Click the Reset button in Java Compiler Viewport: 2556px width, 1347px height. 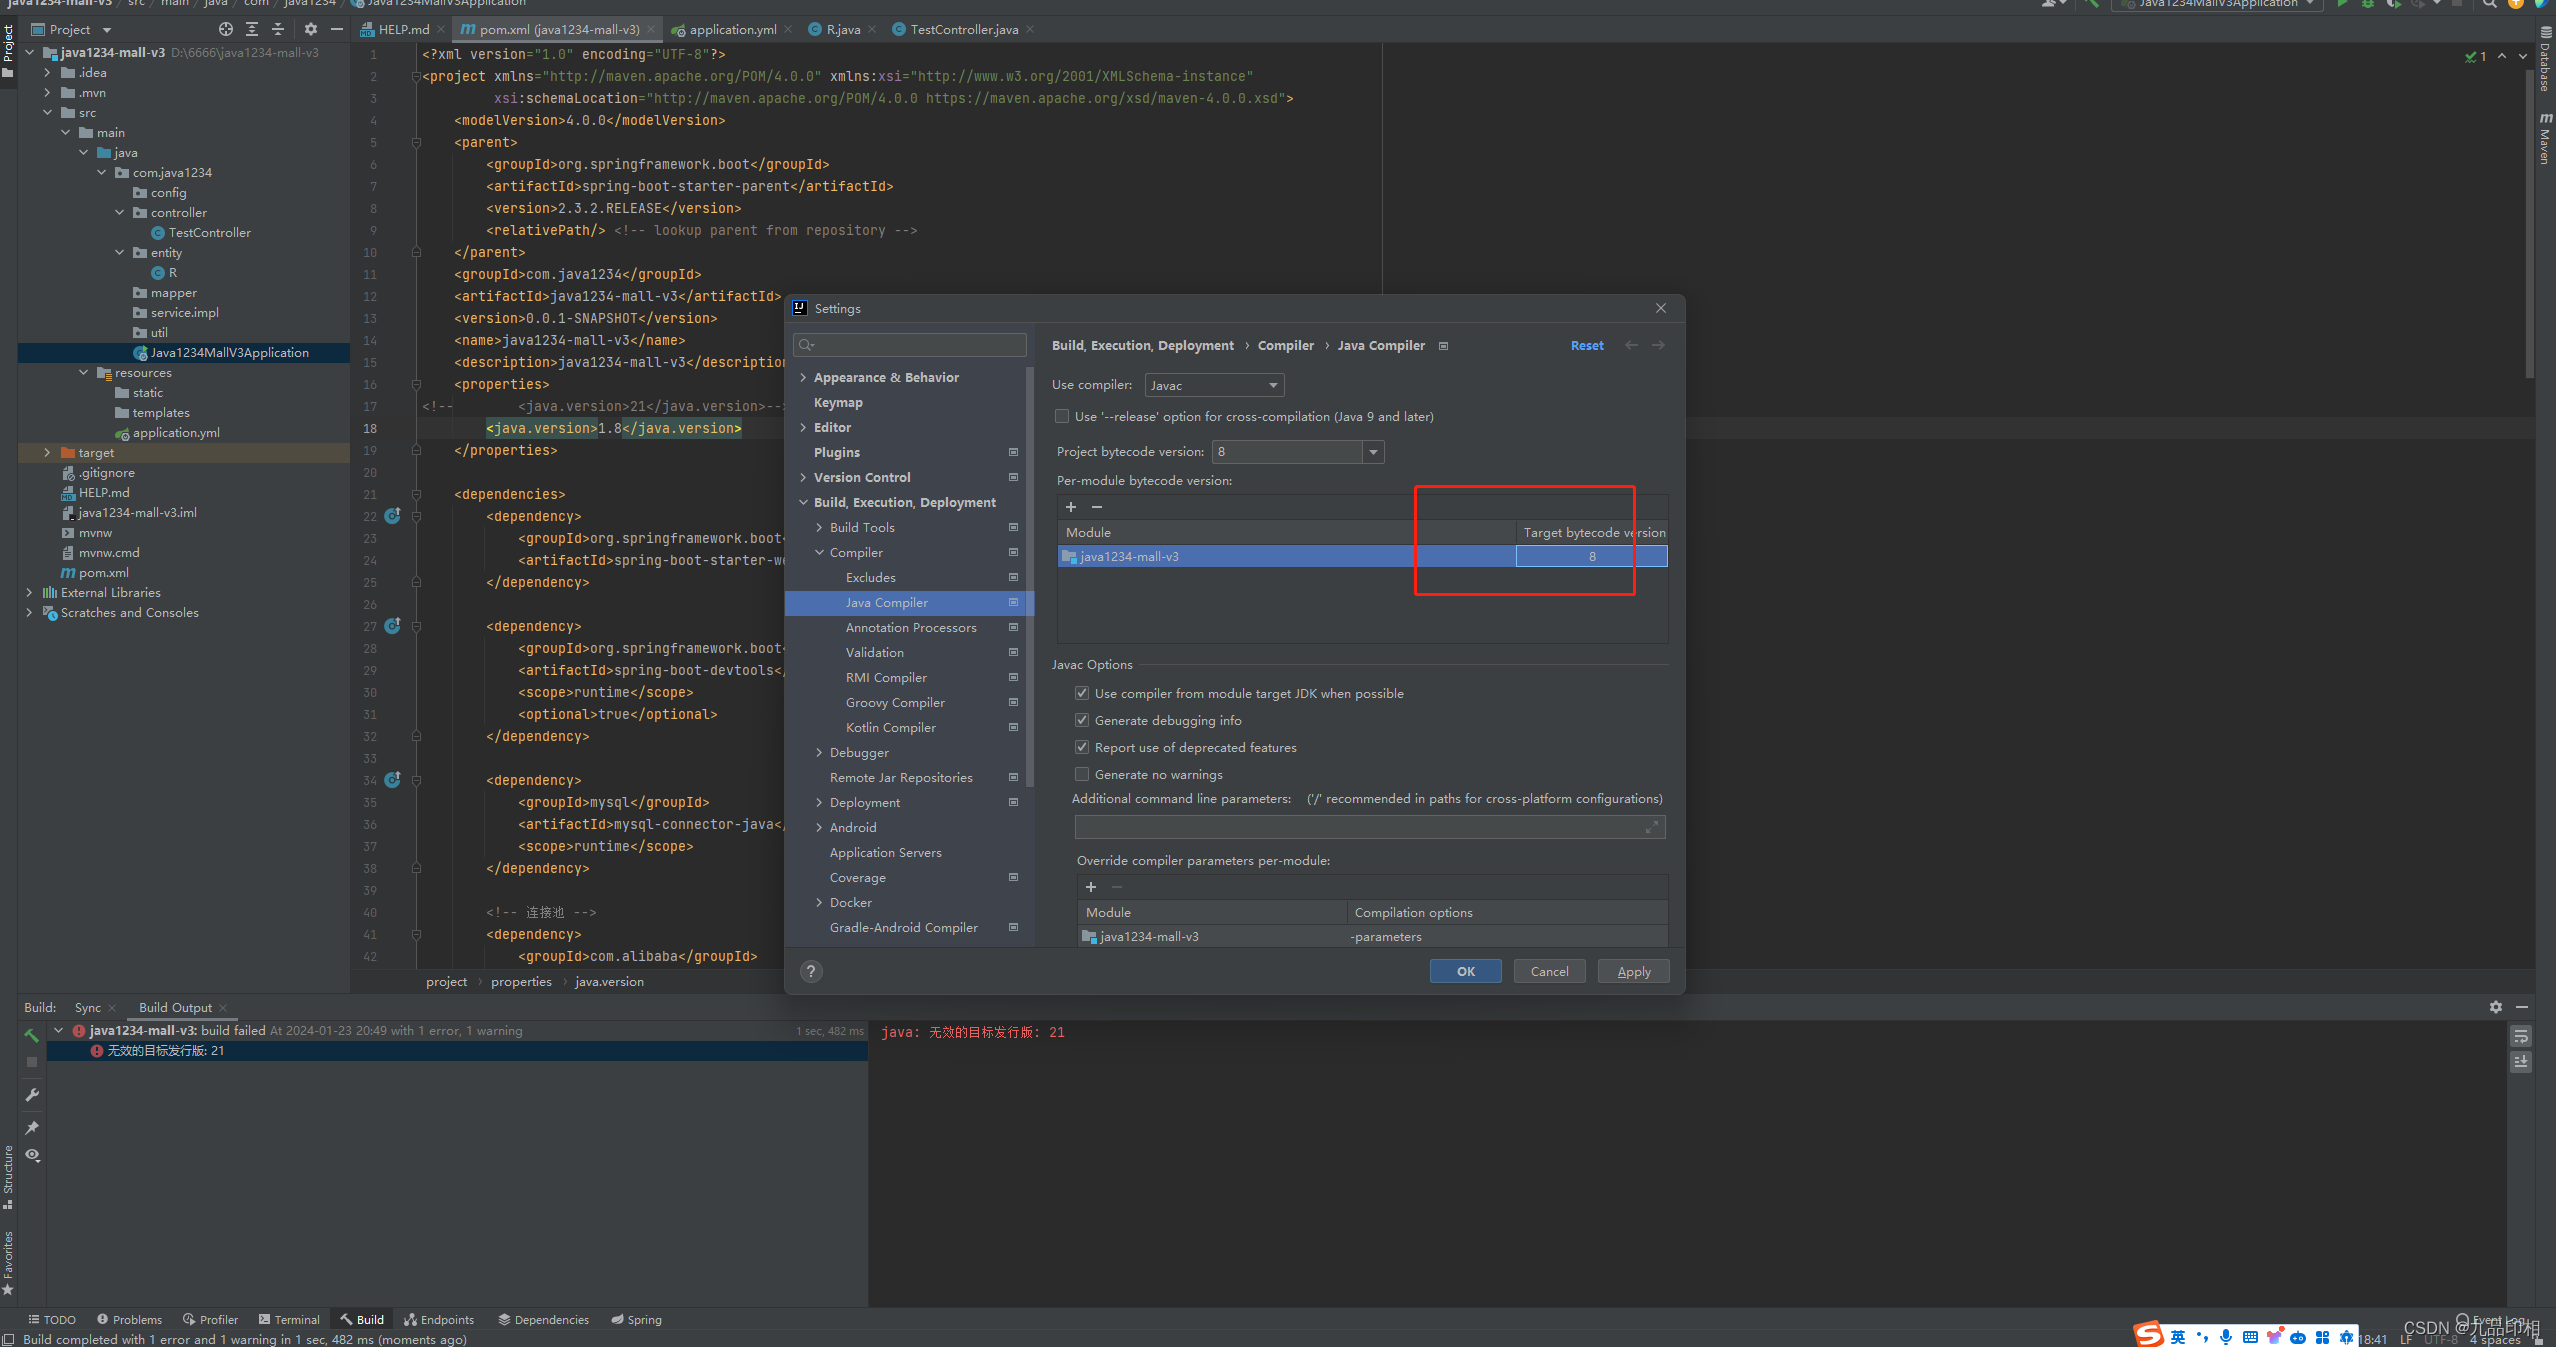pos(1584,345)
